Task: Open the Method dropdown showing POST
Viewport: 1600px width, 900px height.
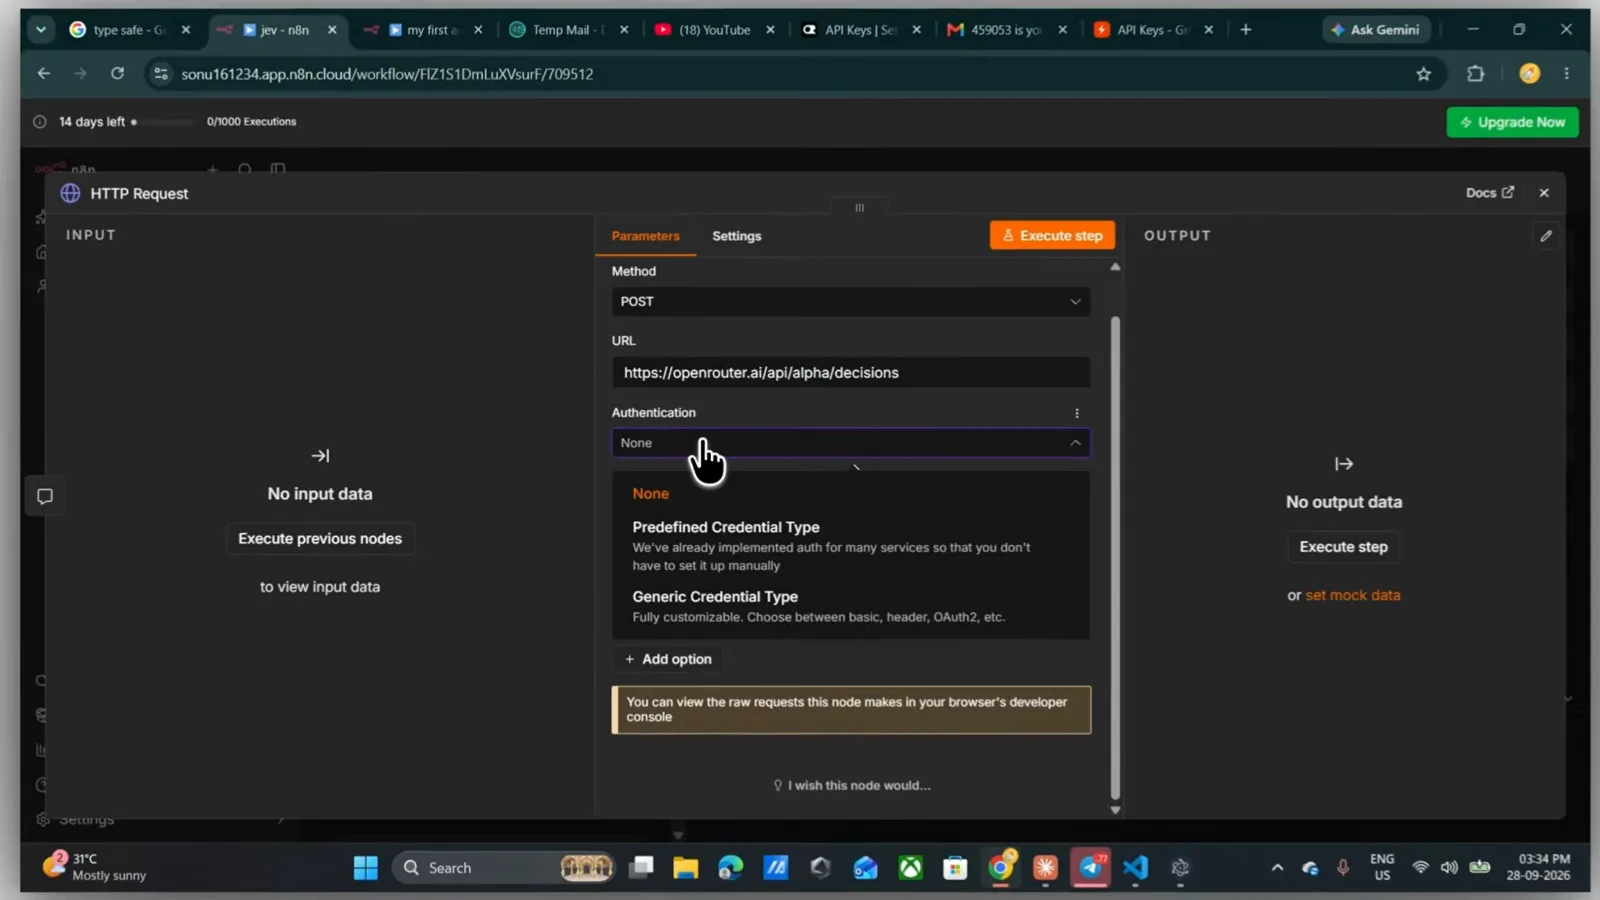Action: (851, 301)
